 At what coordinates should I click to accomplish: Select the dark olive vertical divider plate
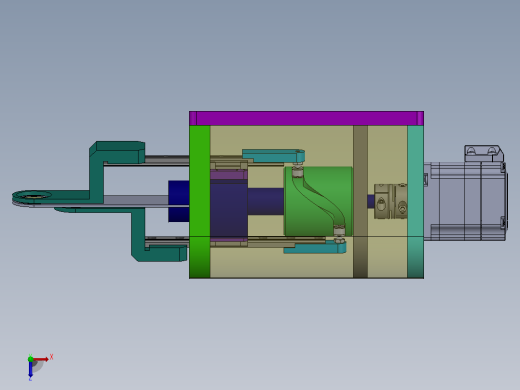point(360,202)
